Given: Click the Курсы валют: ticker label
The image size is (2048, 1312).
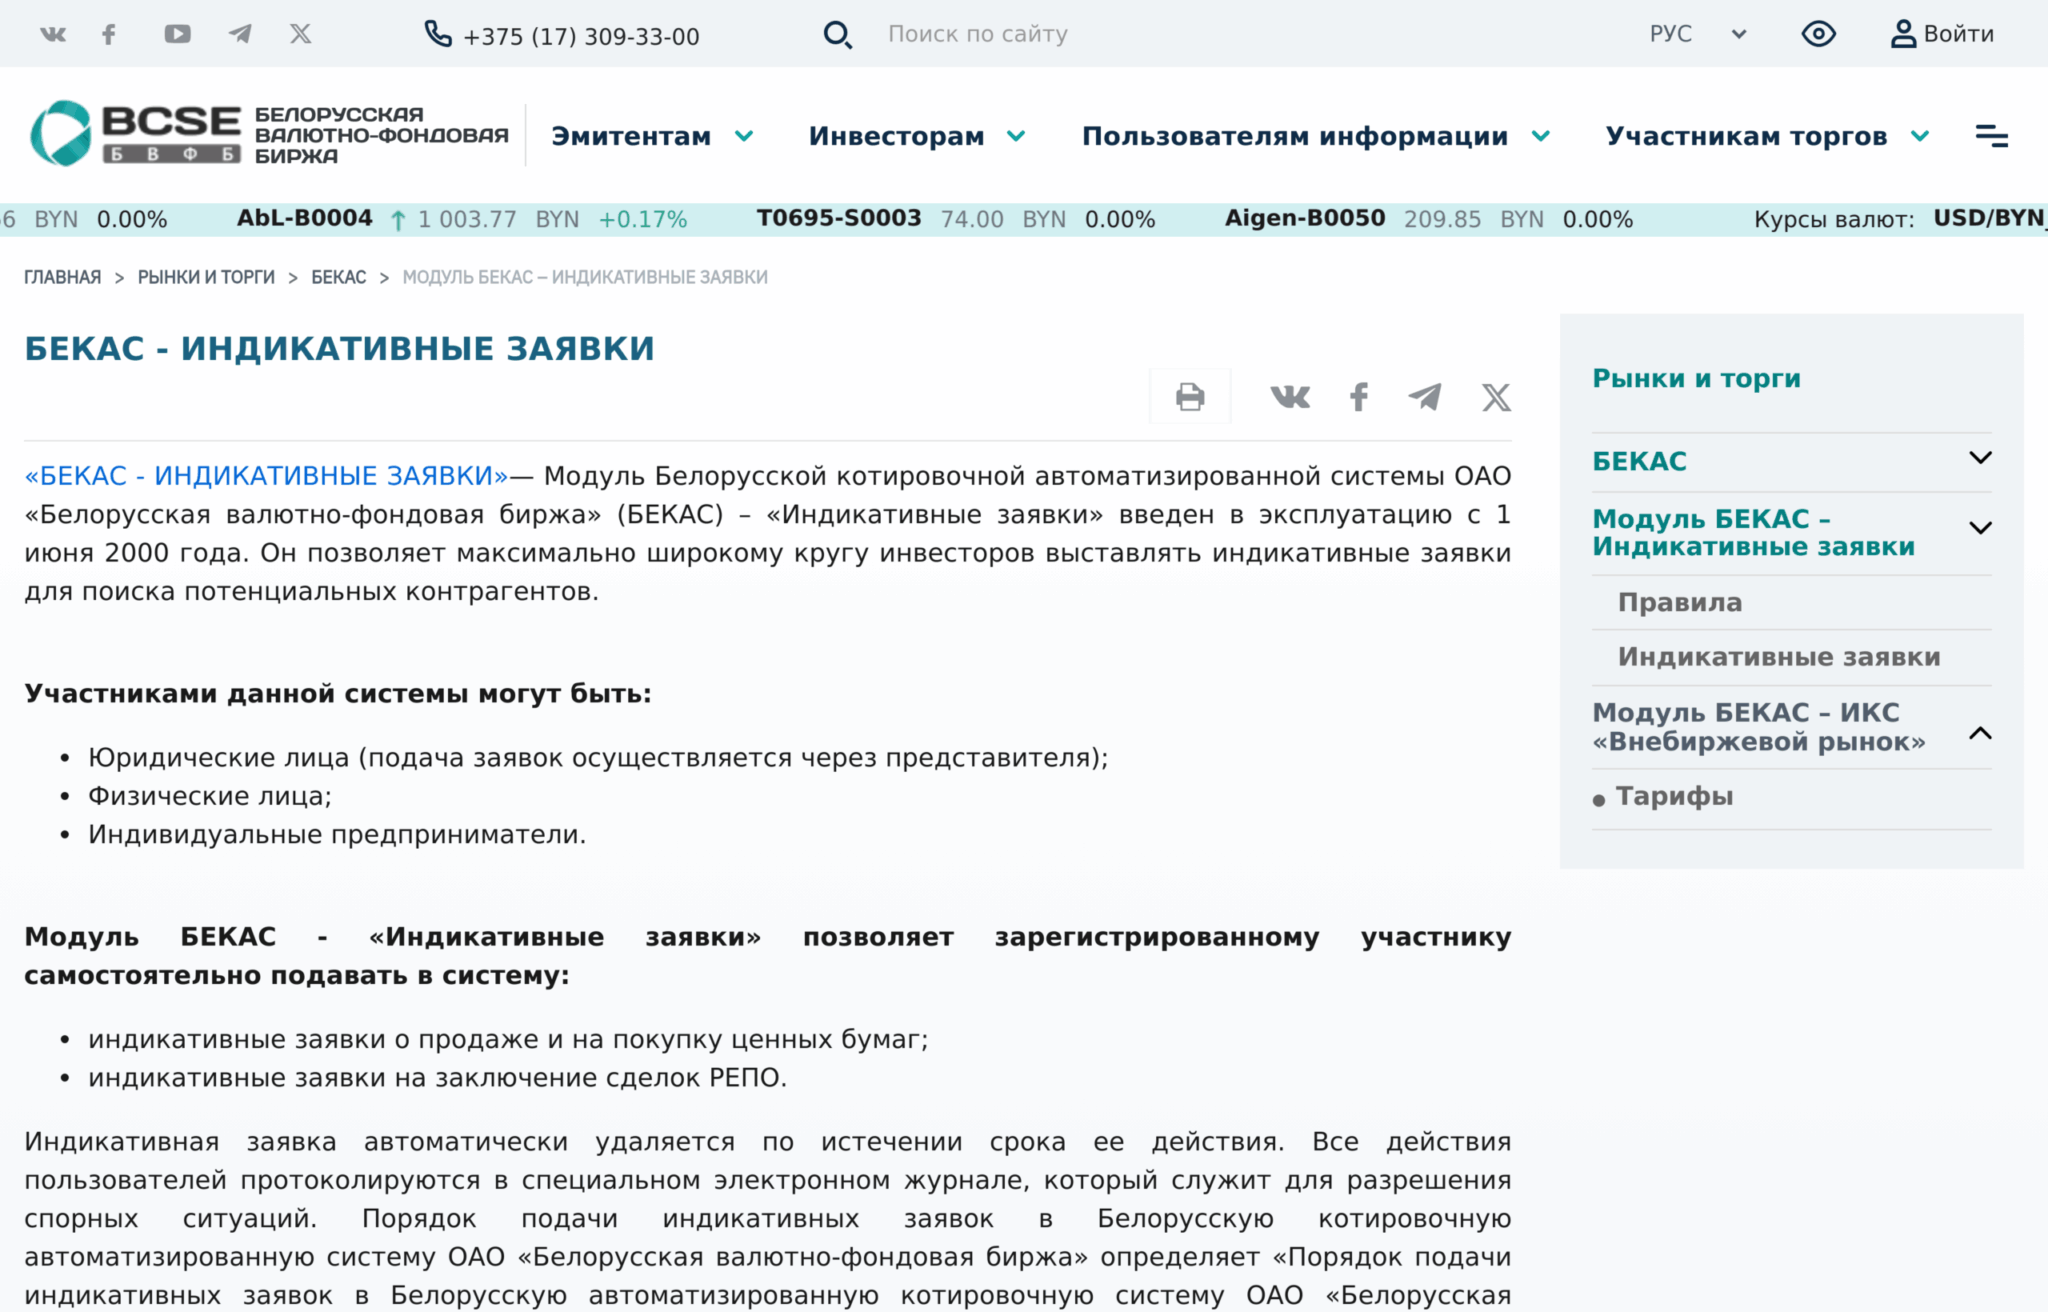Looking at the screenshot, I should 1834,220.
